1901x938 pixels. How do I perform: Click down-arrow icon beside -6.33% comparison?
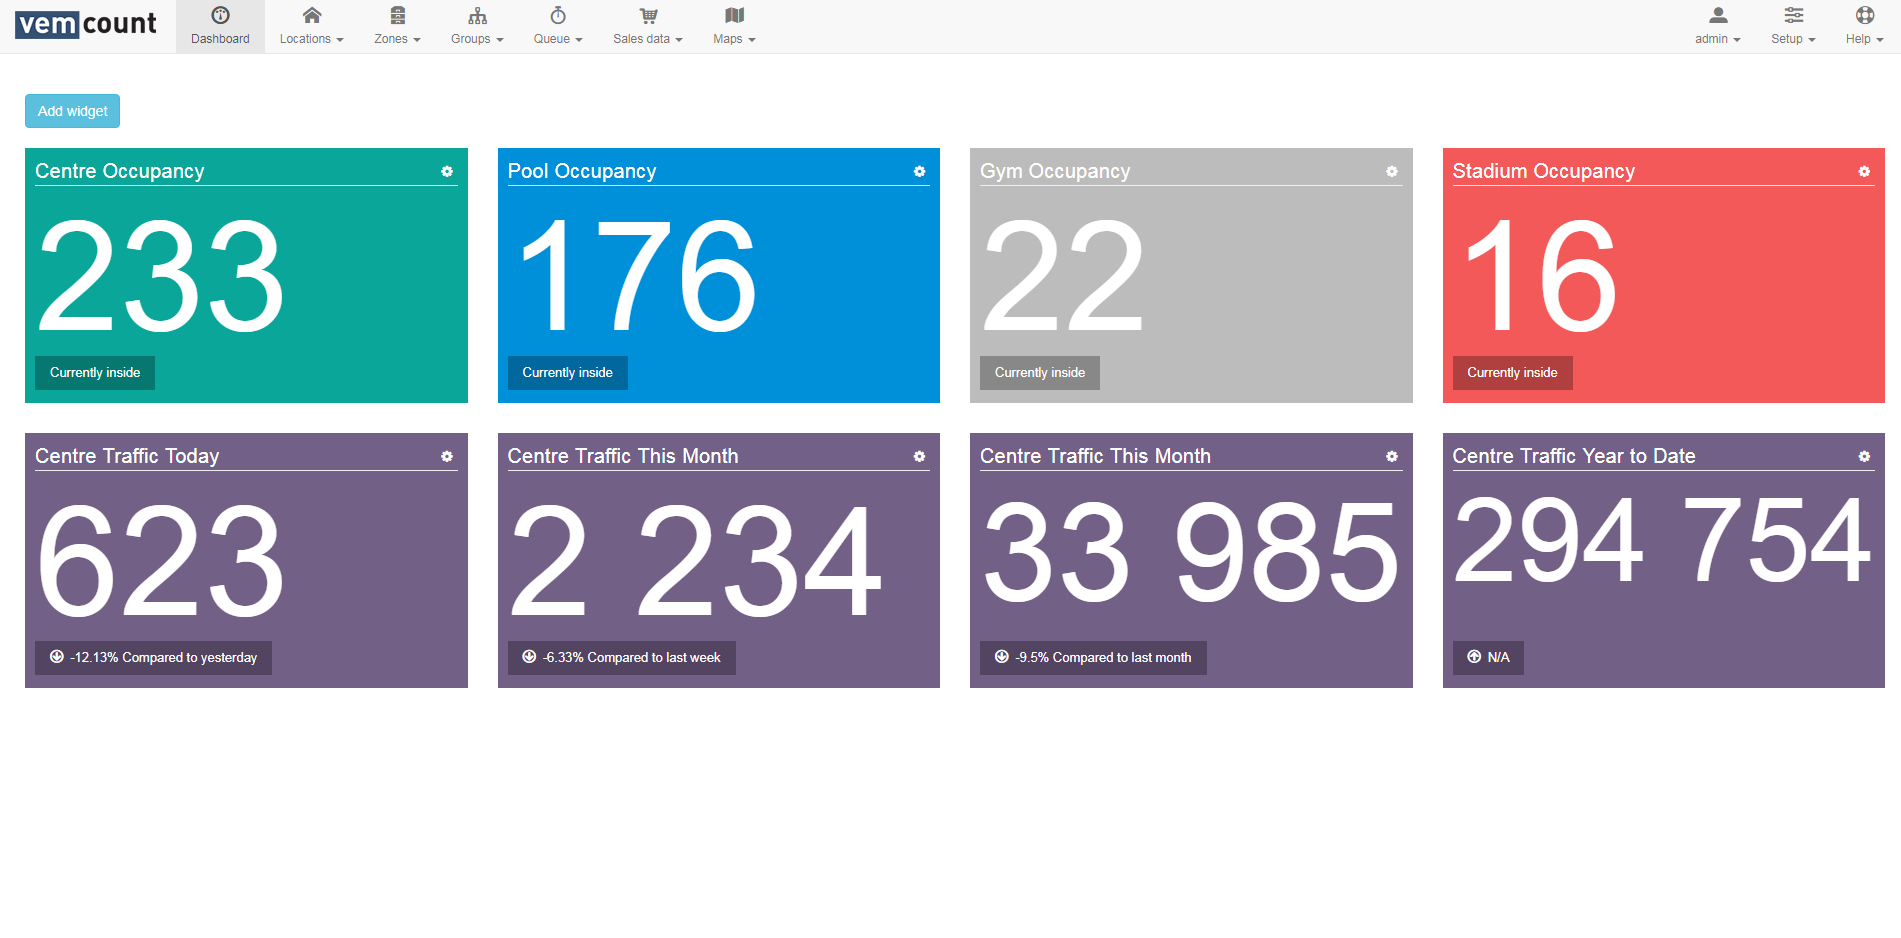[529, 657]
